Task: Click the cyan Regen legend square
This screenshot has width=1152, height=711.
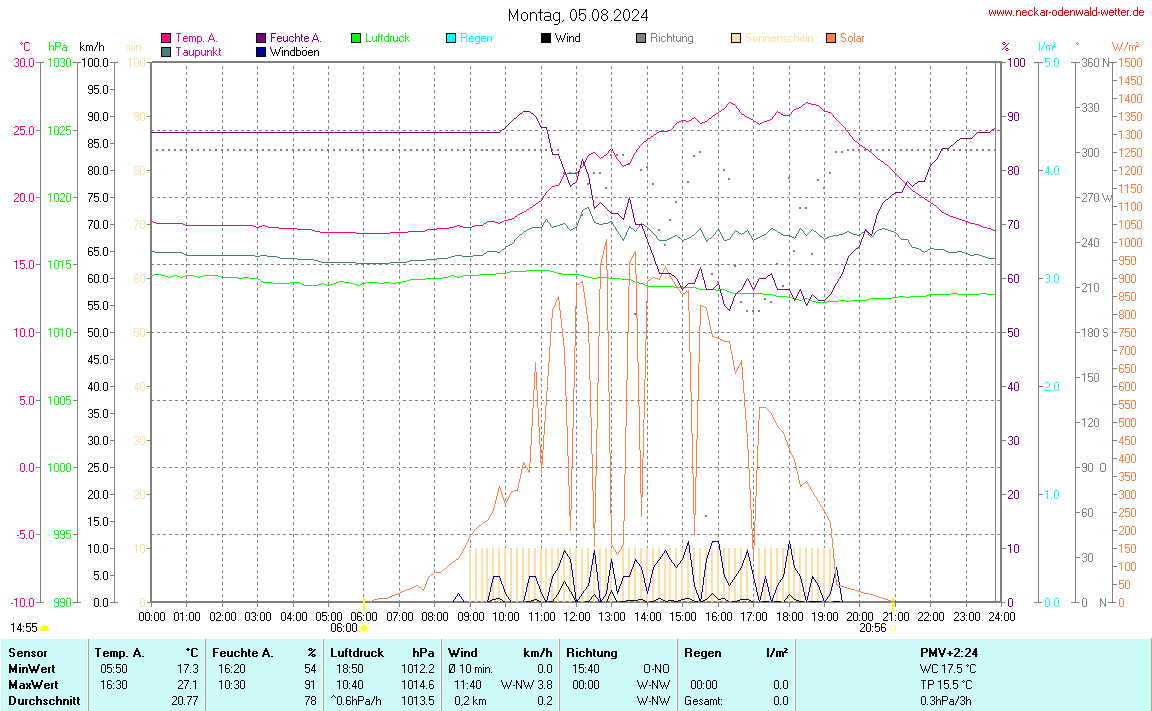Action: [x=451, y=39]
